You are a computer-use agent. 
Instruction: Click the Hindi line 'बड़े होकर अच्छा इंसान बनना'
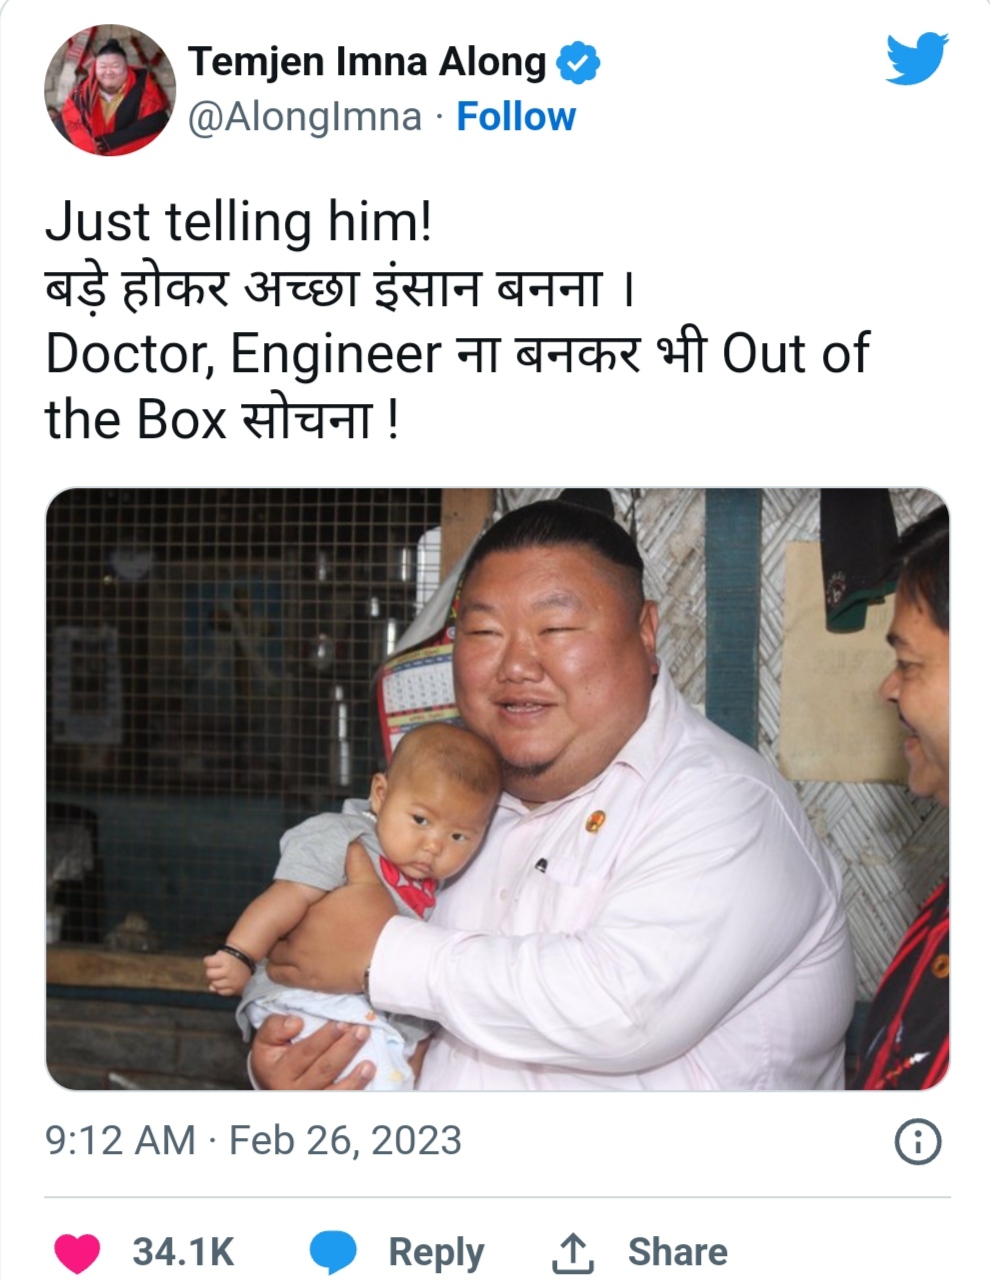tap(340, 288)
